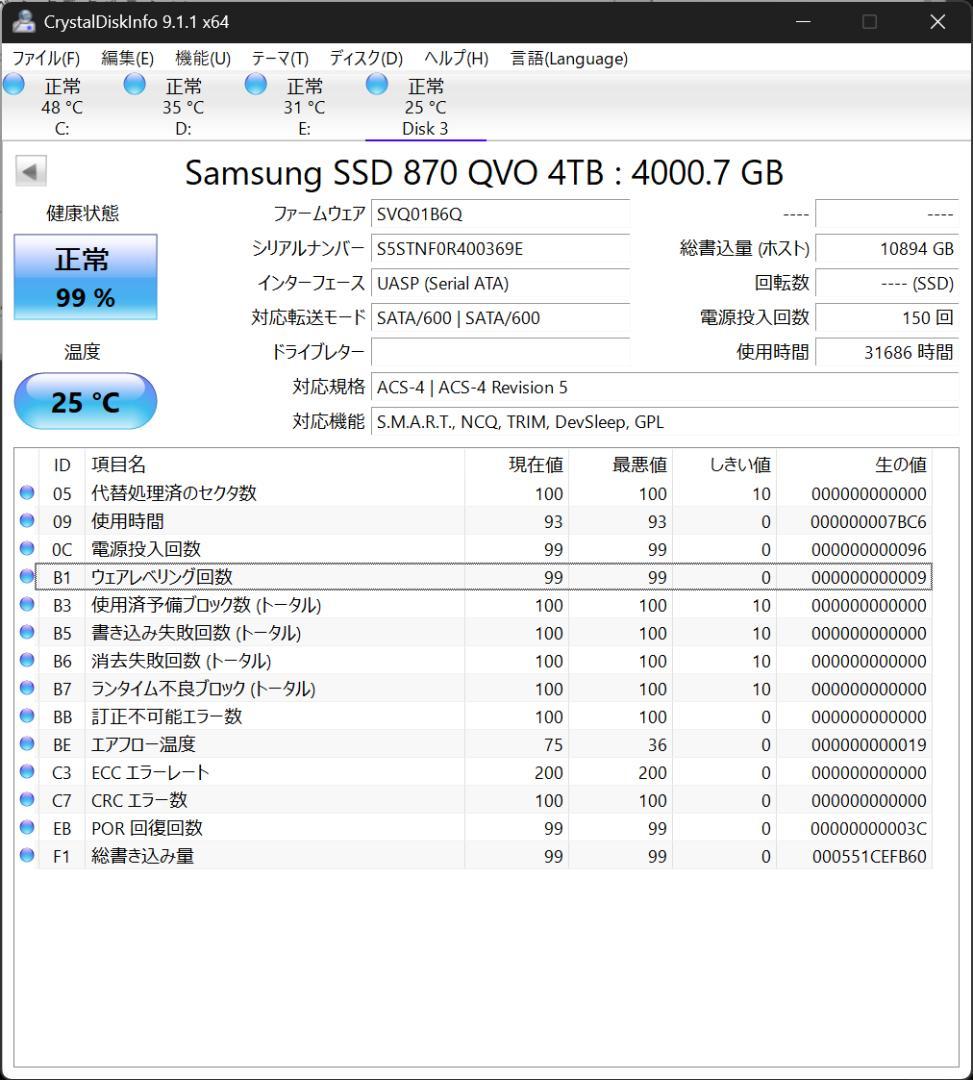Click the 最悪値 column header
This screenshot has height=1080, width=973.
[621, 465]
